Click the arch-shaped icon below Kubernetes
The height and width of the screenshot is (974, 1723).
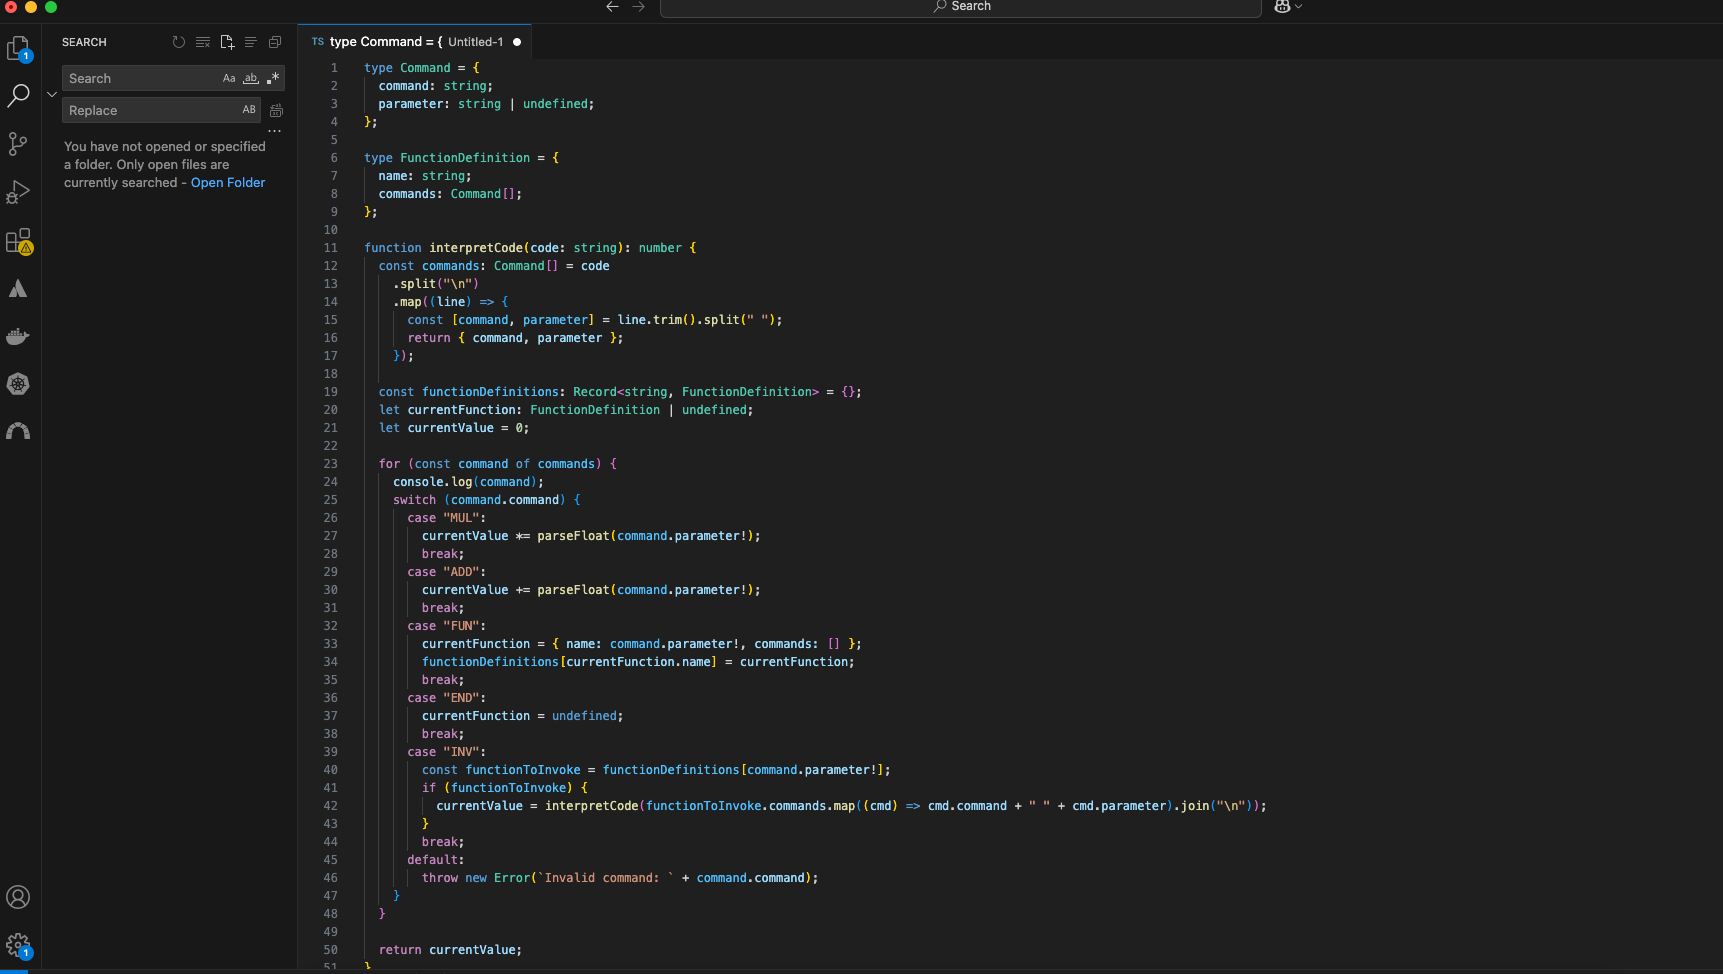19,431
